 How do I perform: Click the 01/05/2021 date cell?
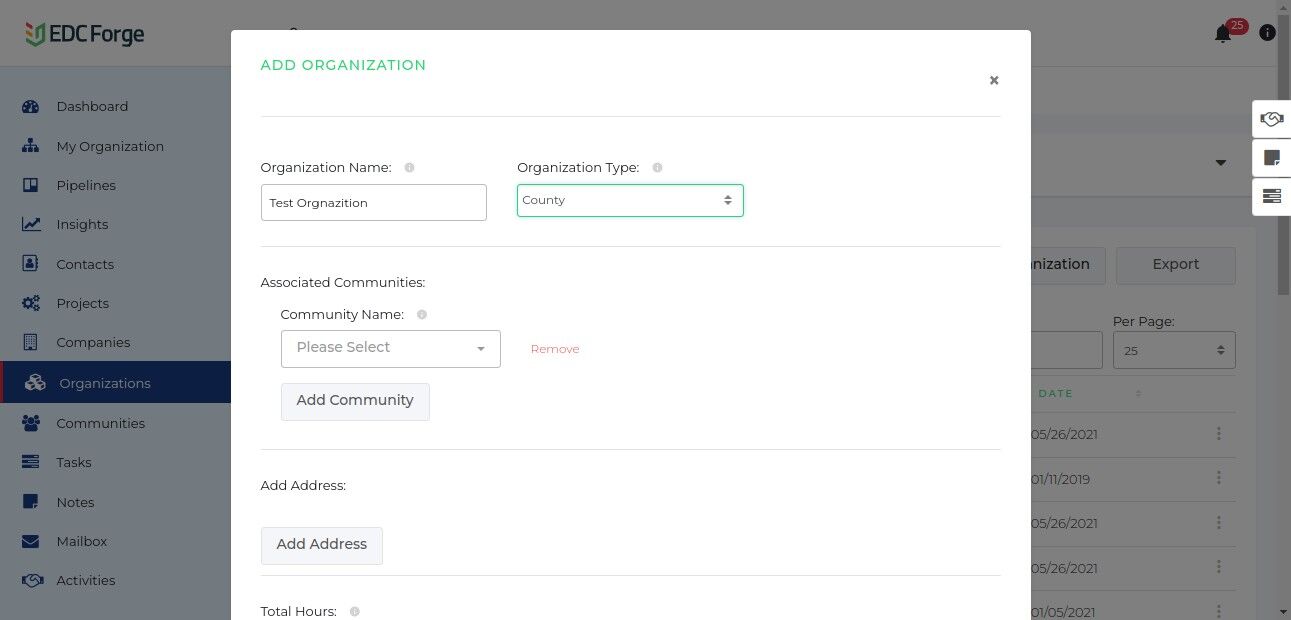(1062, 612)
